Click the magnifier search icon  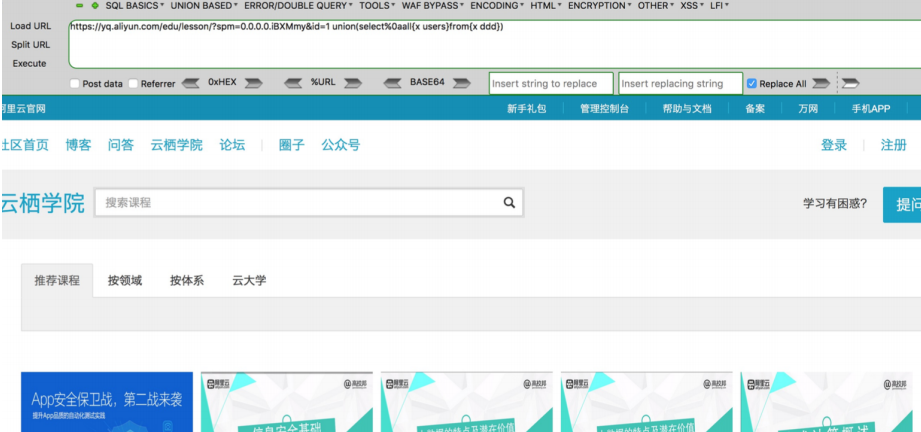[509, 203]
